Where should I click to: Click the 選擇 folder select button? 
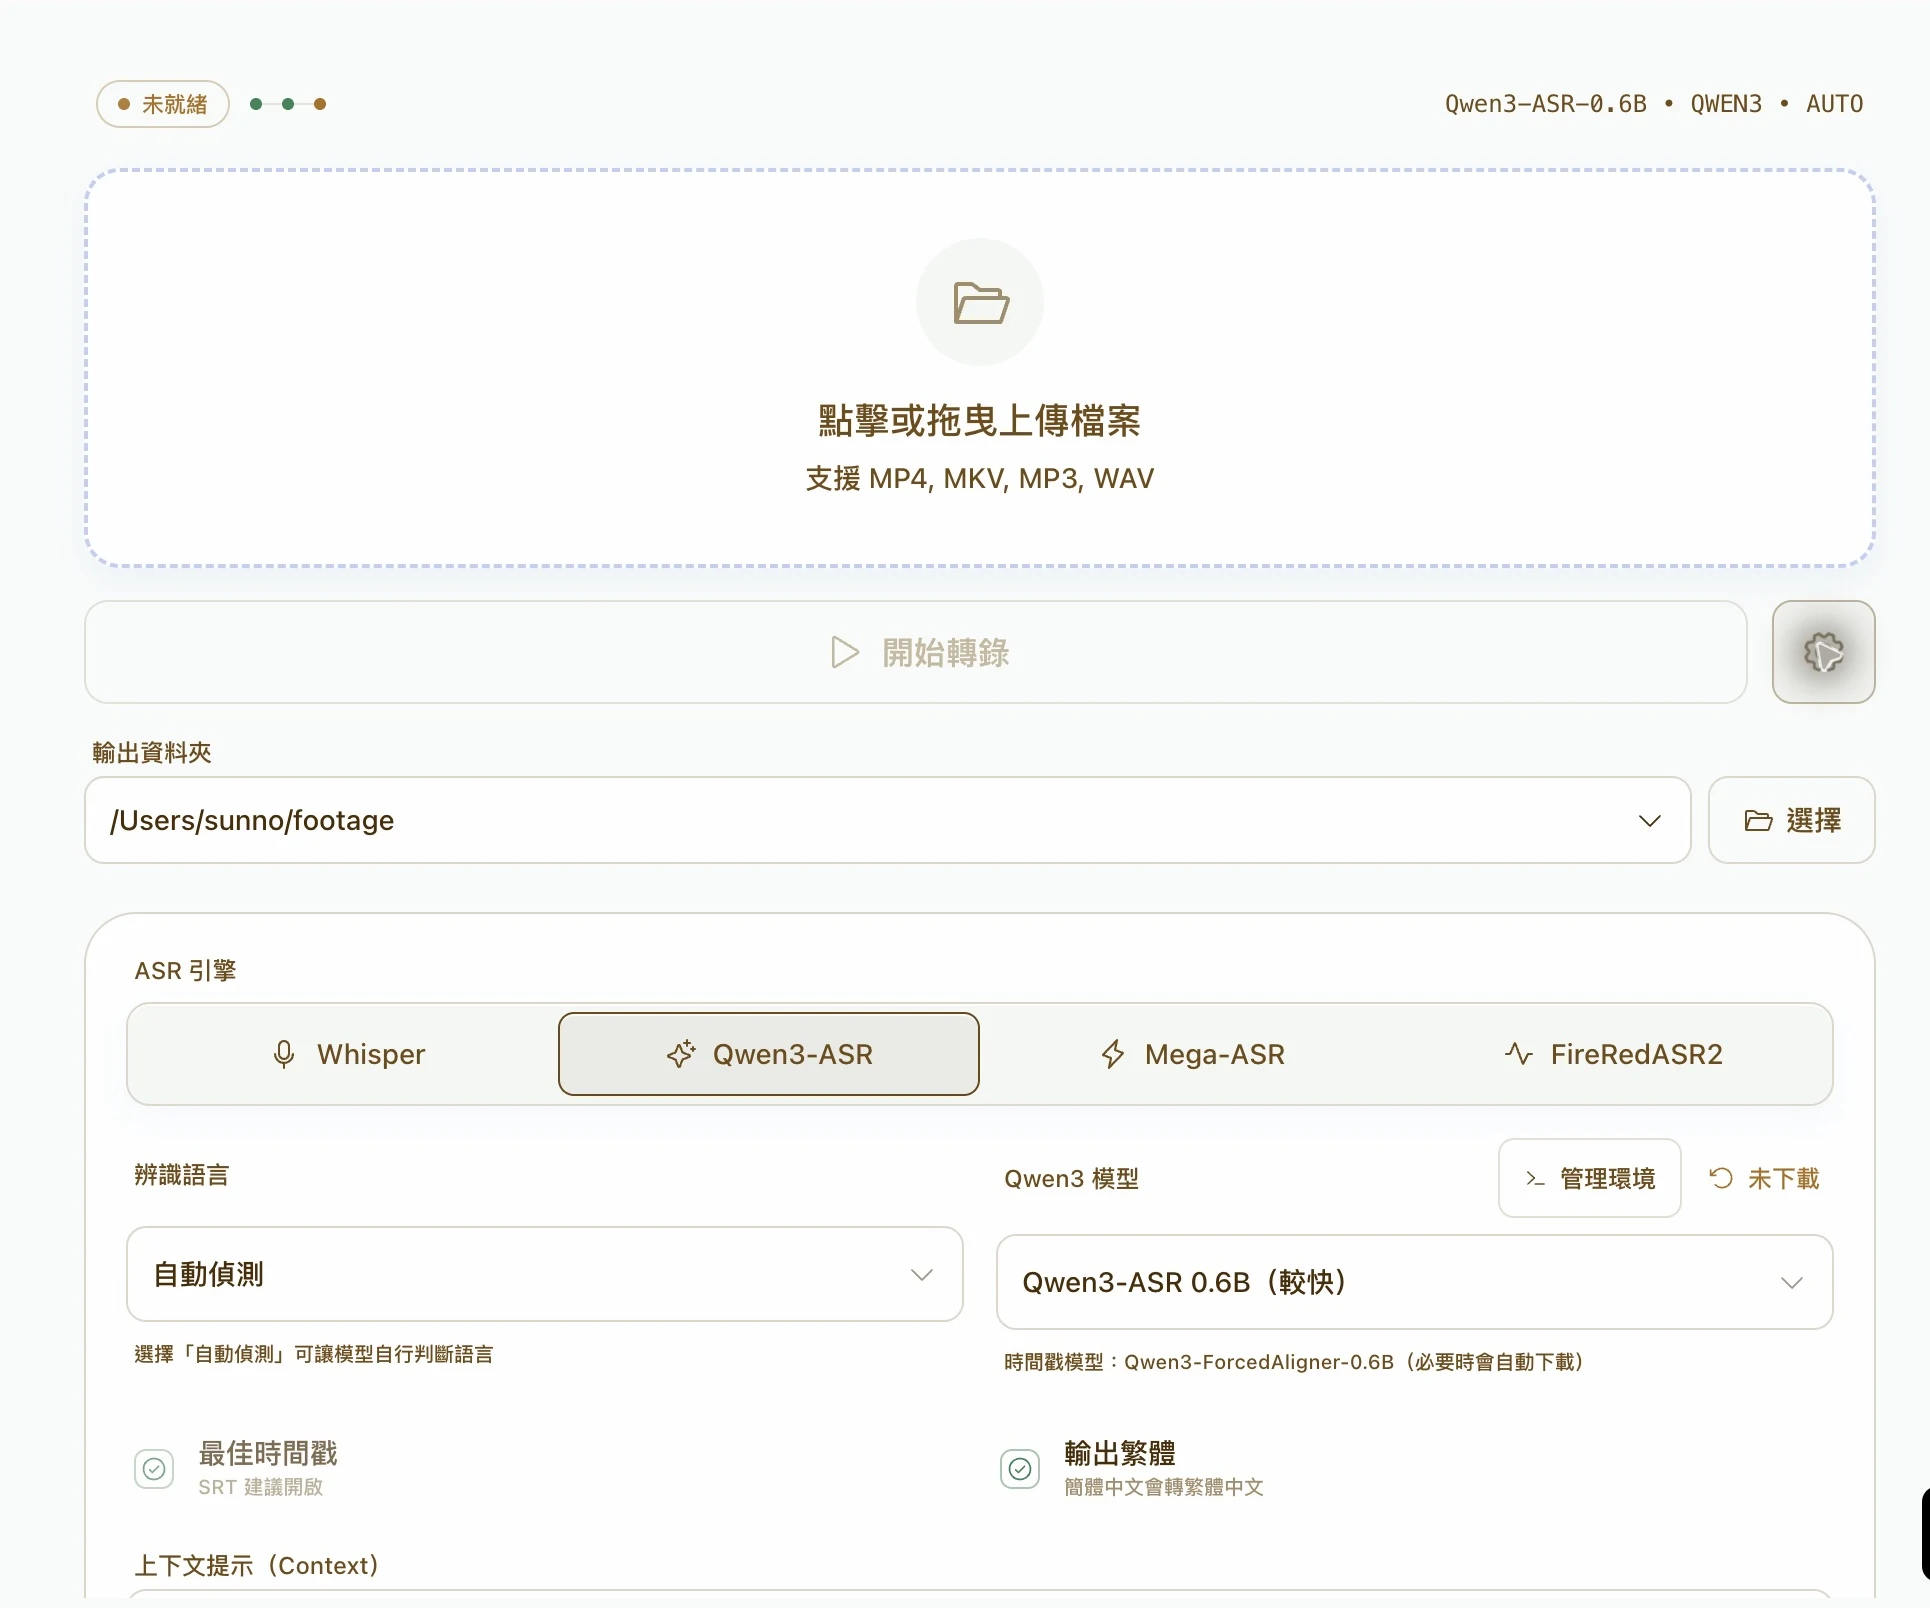[x=1791, y=820]
